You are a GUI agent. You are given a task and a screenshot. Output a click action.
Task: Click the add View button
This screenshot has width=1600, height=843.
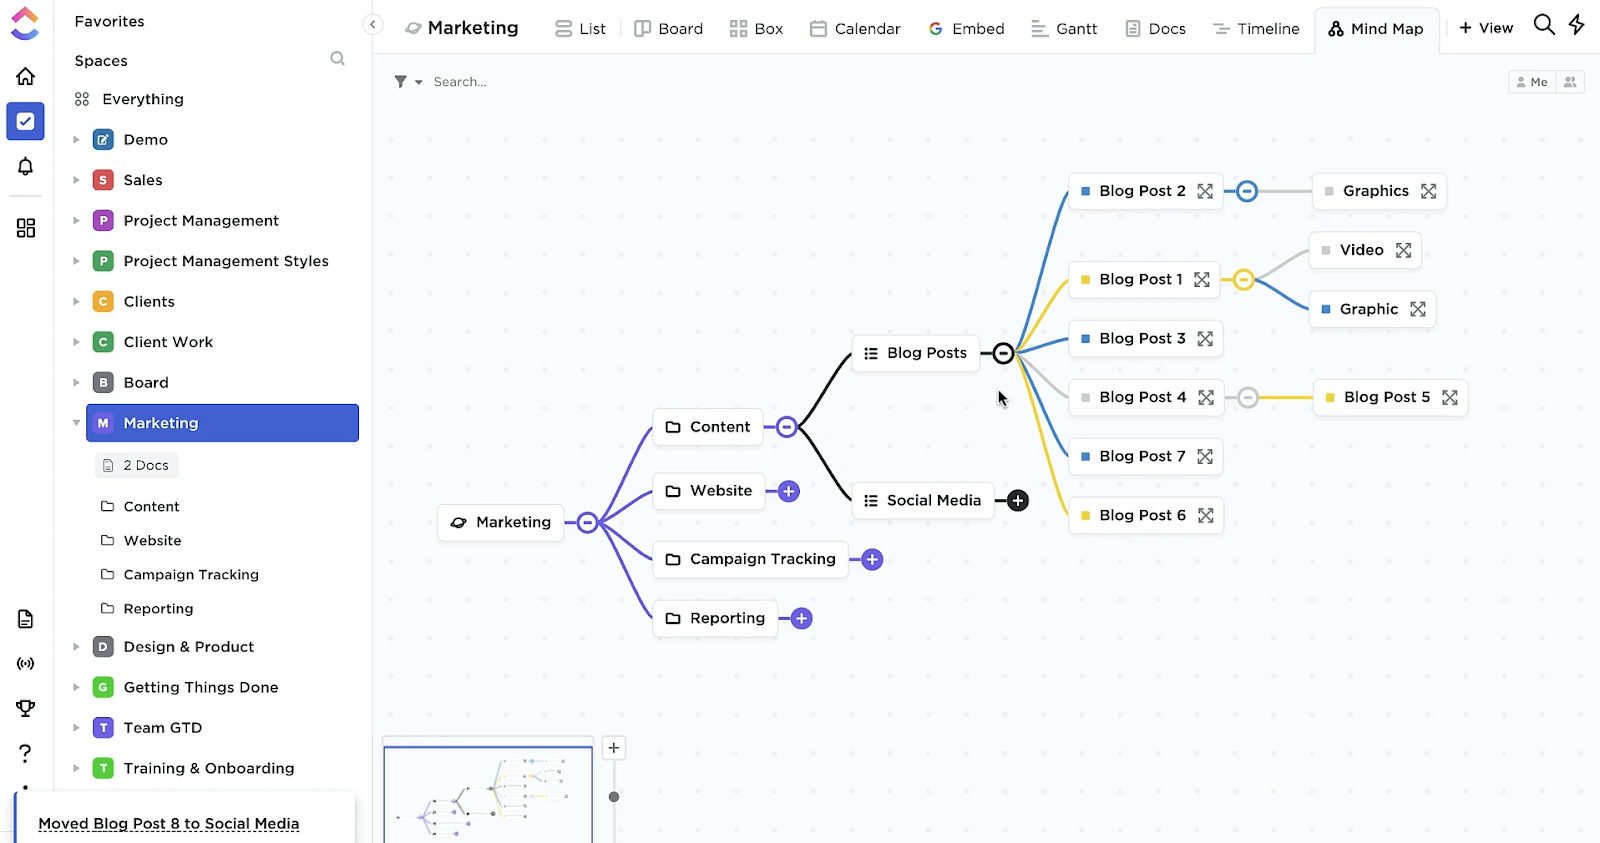pos(1486,28)
